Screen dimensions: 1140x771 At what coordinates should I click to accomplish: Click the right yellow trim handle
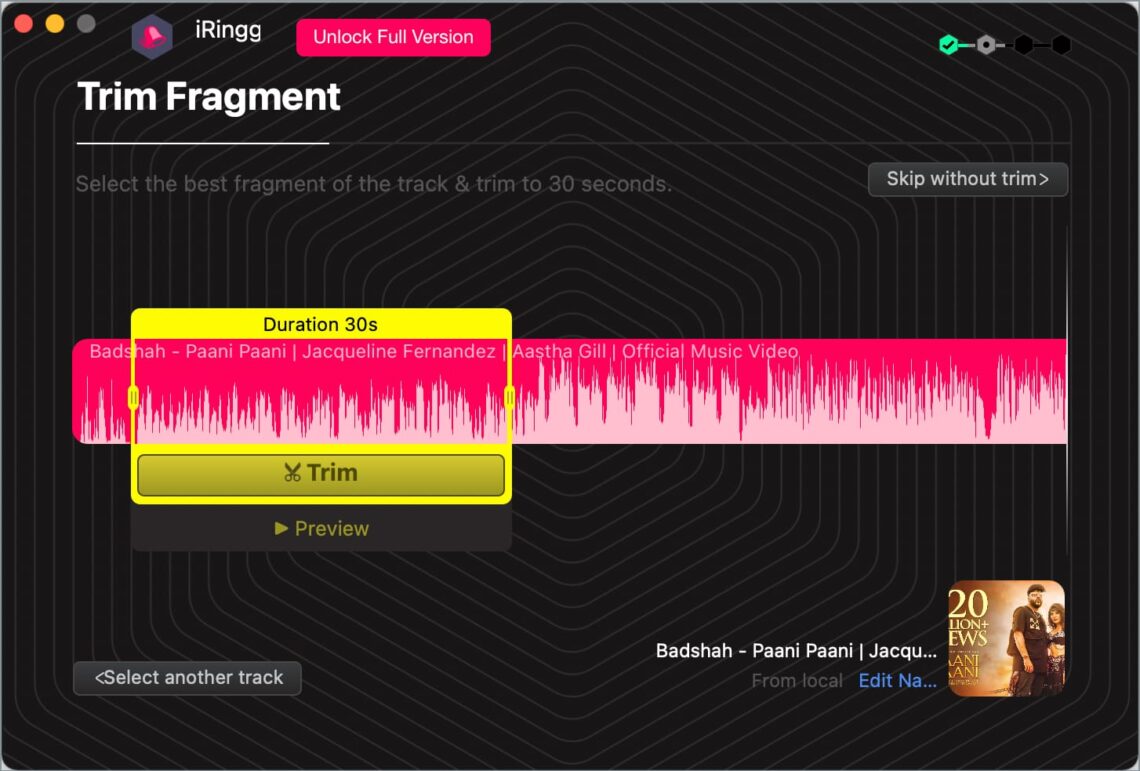click(509, 398)
